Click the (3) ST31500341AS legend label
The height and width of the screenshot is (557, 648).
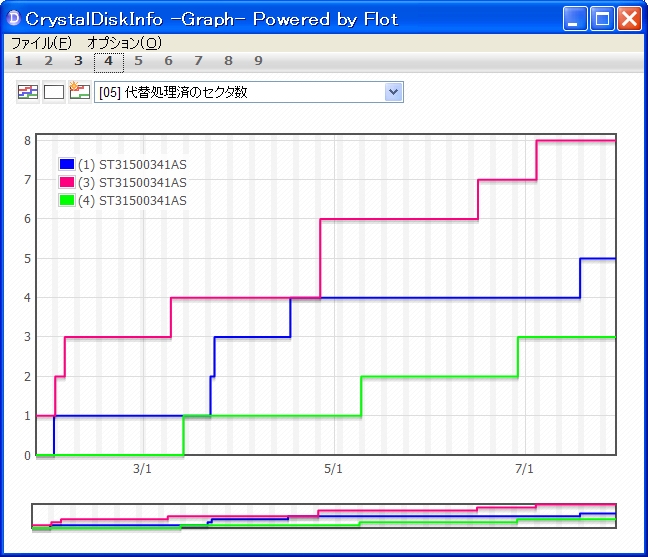(132, 182)
